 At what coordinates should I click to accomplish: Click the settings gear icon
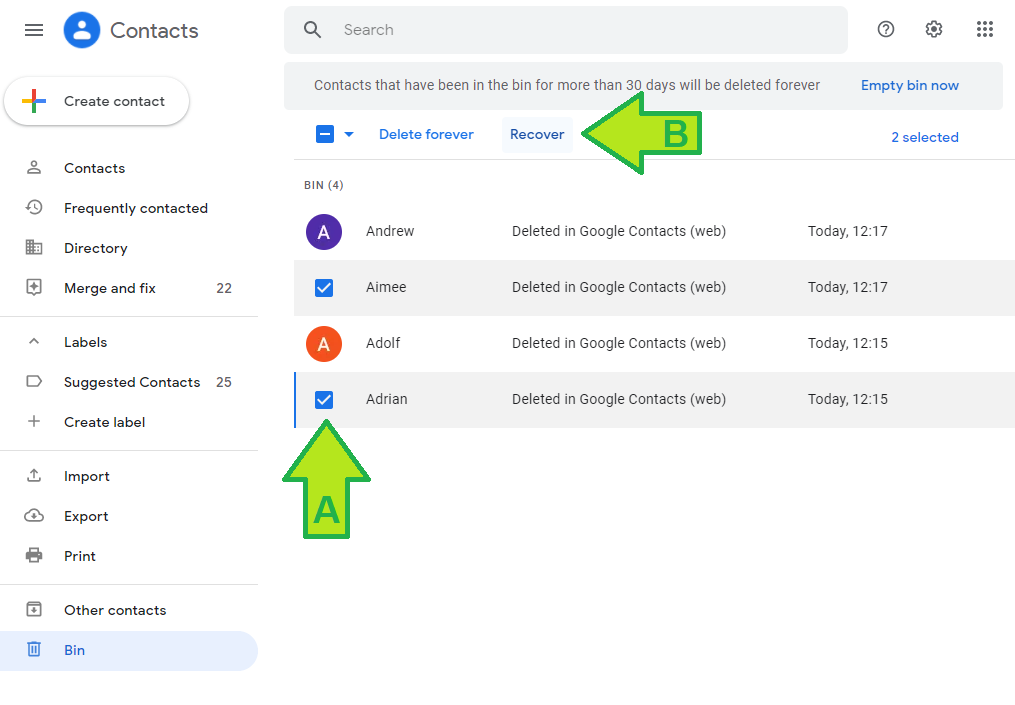pyautogui.click(x=933, y=29)
